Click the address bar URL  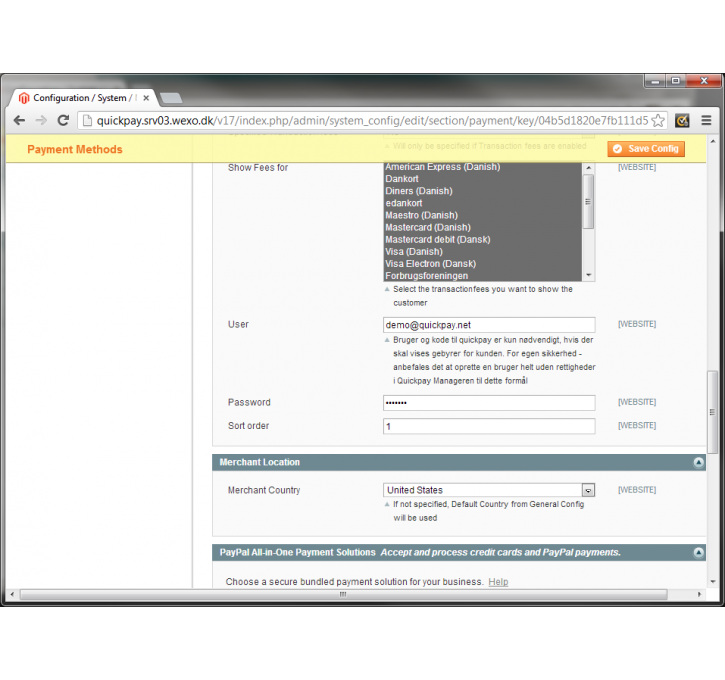[372, 121]
